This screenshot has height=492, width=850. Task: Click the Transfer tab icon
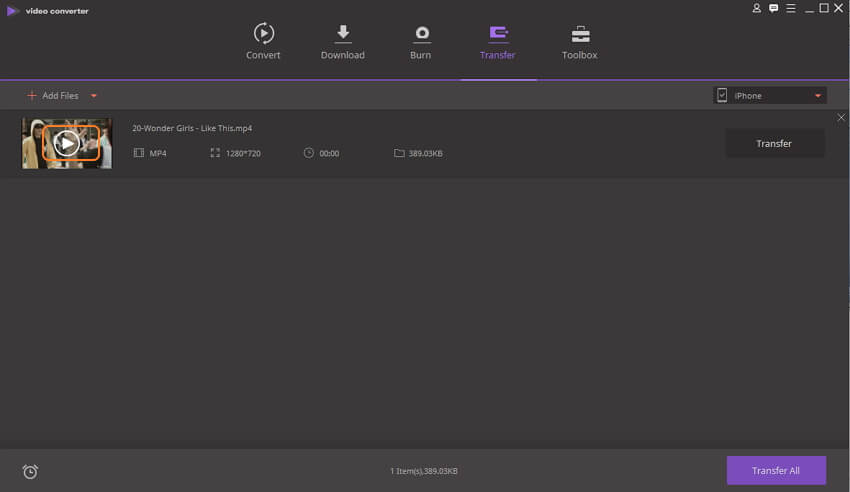coord(497,34)
